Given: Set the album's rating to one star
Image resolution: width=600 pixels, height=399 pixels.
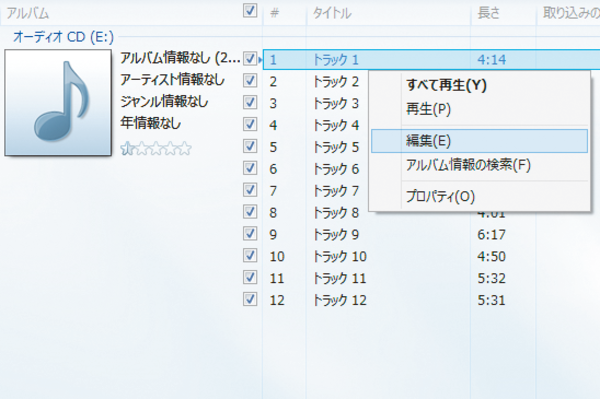Looking at the screenshot, I should click(x=127, y=148).
